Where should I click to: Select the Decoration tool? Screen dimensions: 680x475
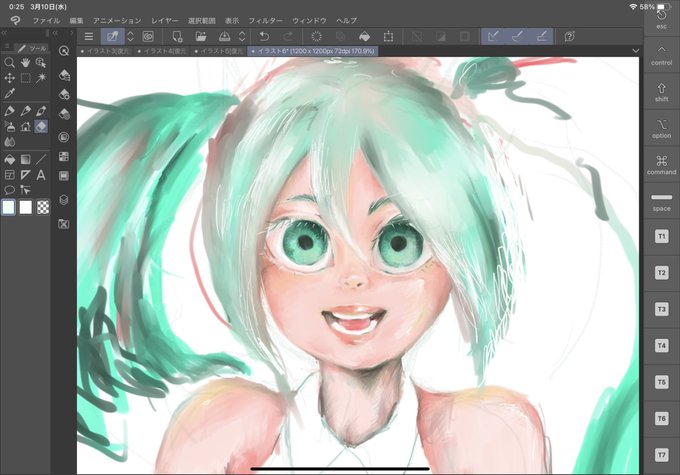point(26,126)
